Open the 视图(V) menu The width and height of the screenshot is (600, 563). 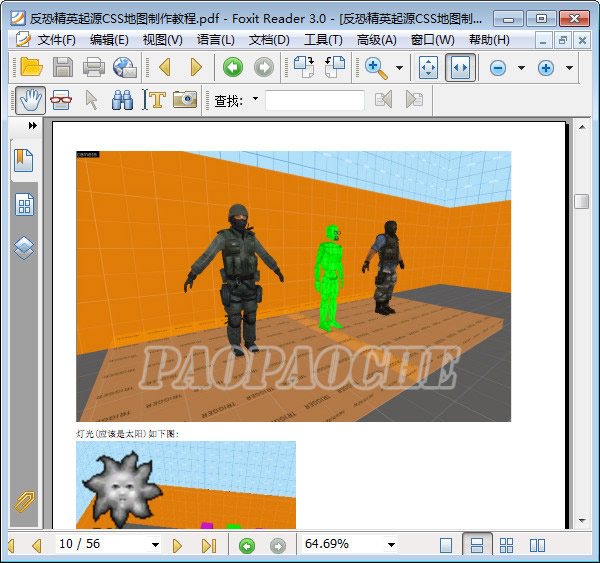coord(163,40)
